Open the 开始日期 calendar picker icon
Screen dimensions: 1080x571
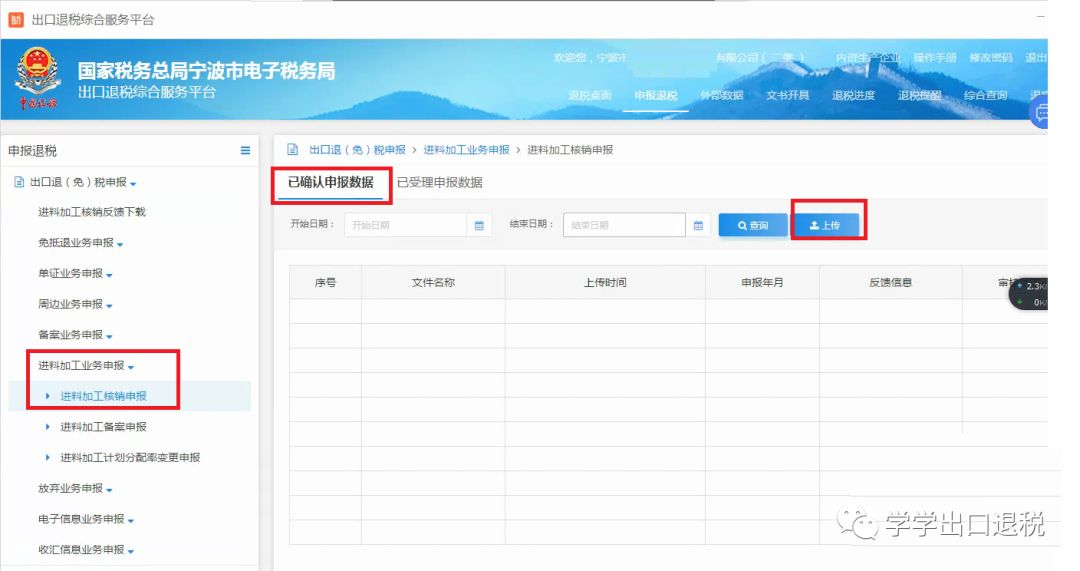(479, 225)
